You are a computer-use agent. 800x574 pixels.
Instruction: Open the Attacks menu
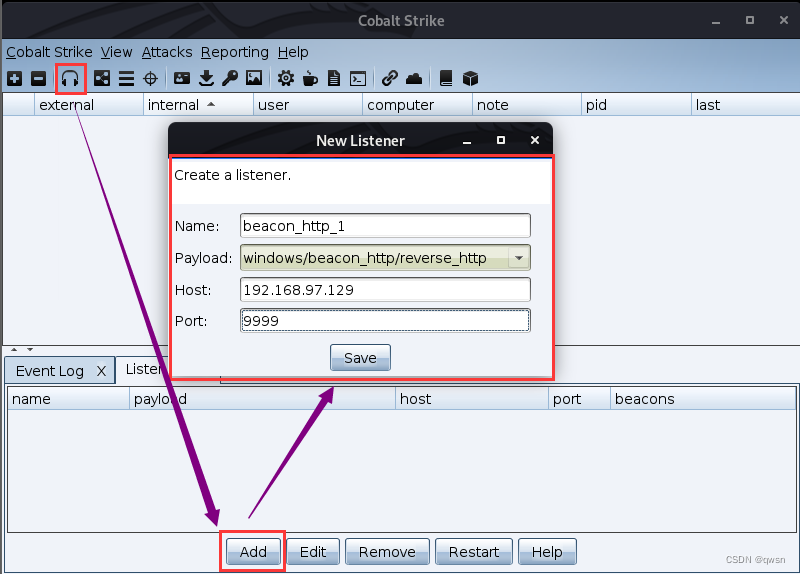click(x=167, y=52)
